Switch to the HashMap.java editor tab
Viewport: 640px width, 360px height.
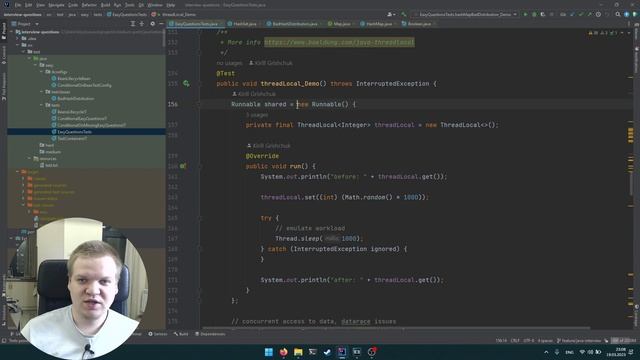(x=378, y=24)
